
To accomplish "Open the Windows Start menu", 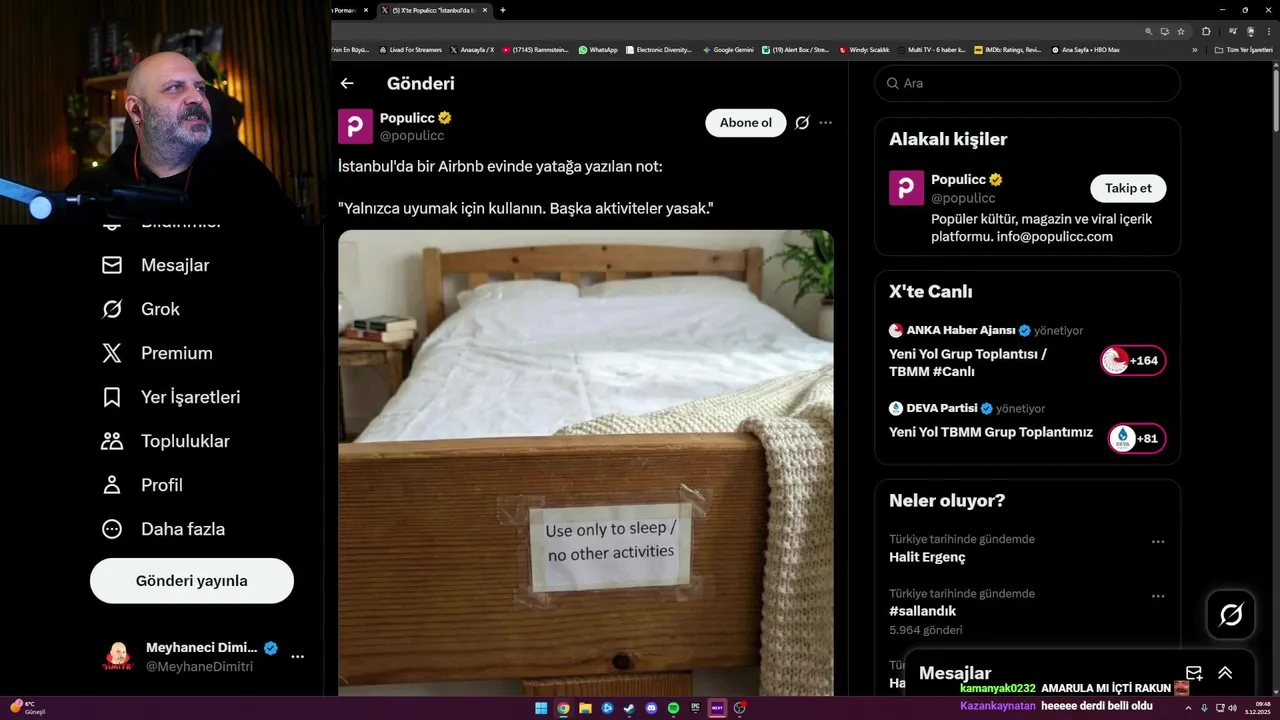I will click(541, 708).
